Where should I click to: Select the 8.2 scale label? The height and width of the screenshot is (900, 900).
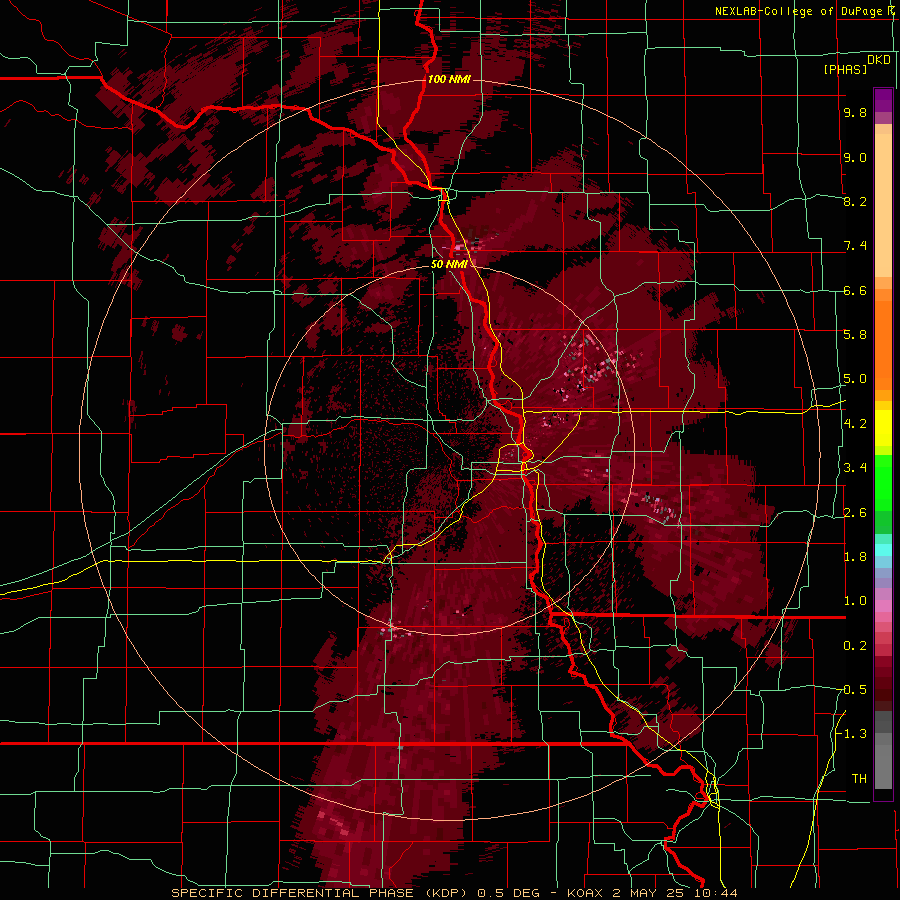pyautogui.click(x=855, y=201)
